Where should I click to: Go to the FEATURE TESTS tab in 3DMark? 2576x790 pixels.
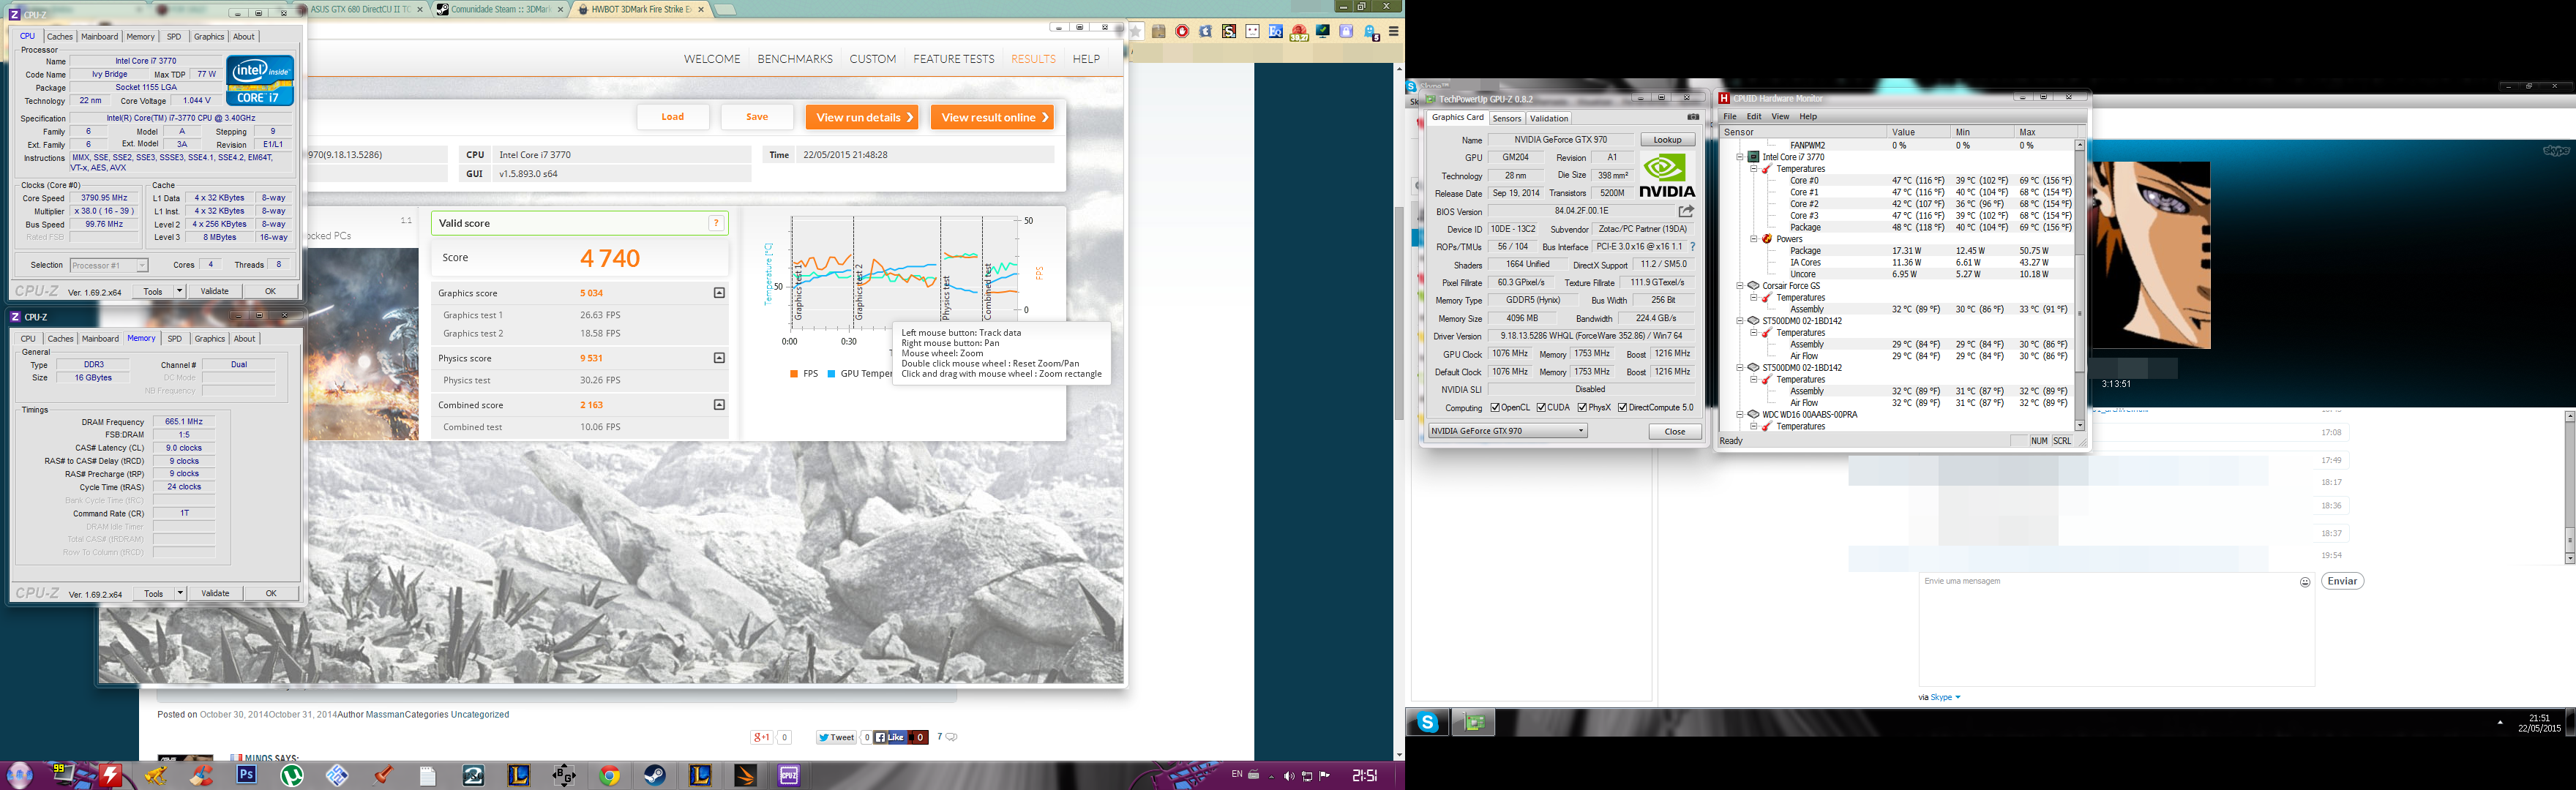point(954,59)
